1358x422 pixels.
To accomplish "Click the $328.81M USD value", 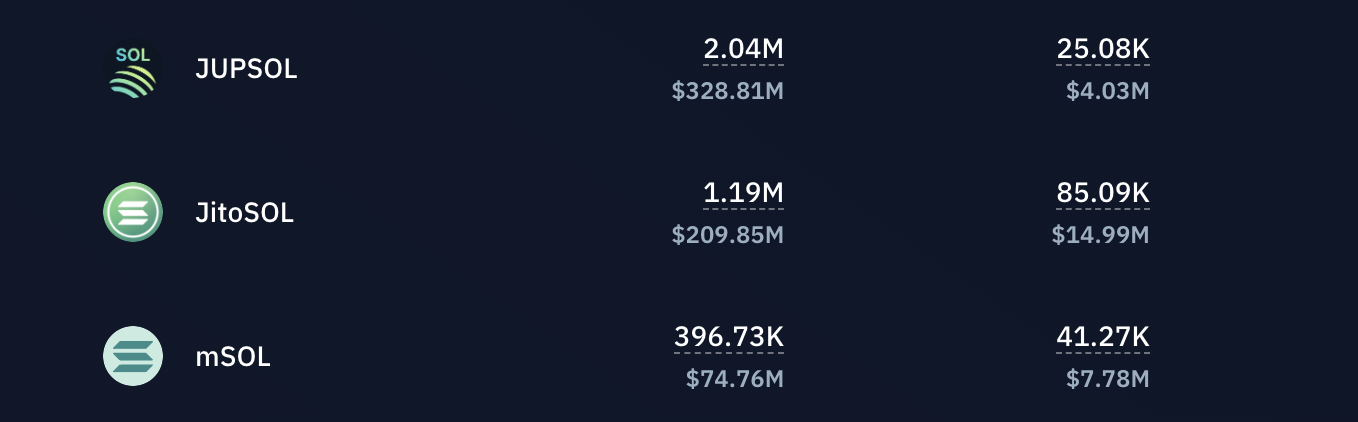I will pos(727,92).
